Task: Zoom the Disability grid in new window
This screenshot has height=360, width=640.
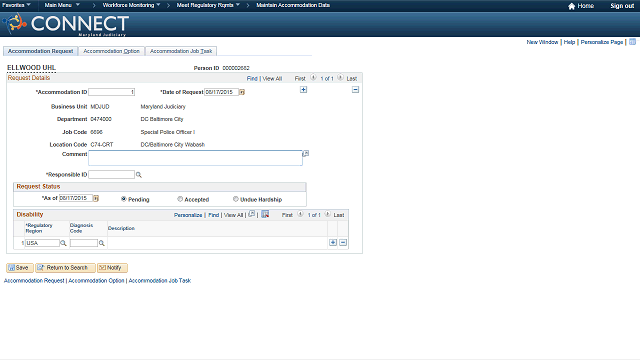Action: 252,214
